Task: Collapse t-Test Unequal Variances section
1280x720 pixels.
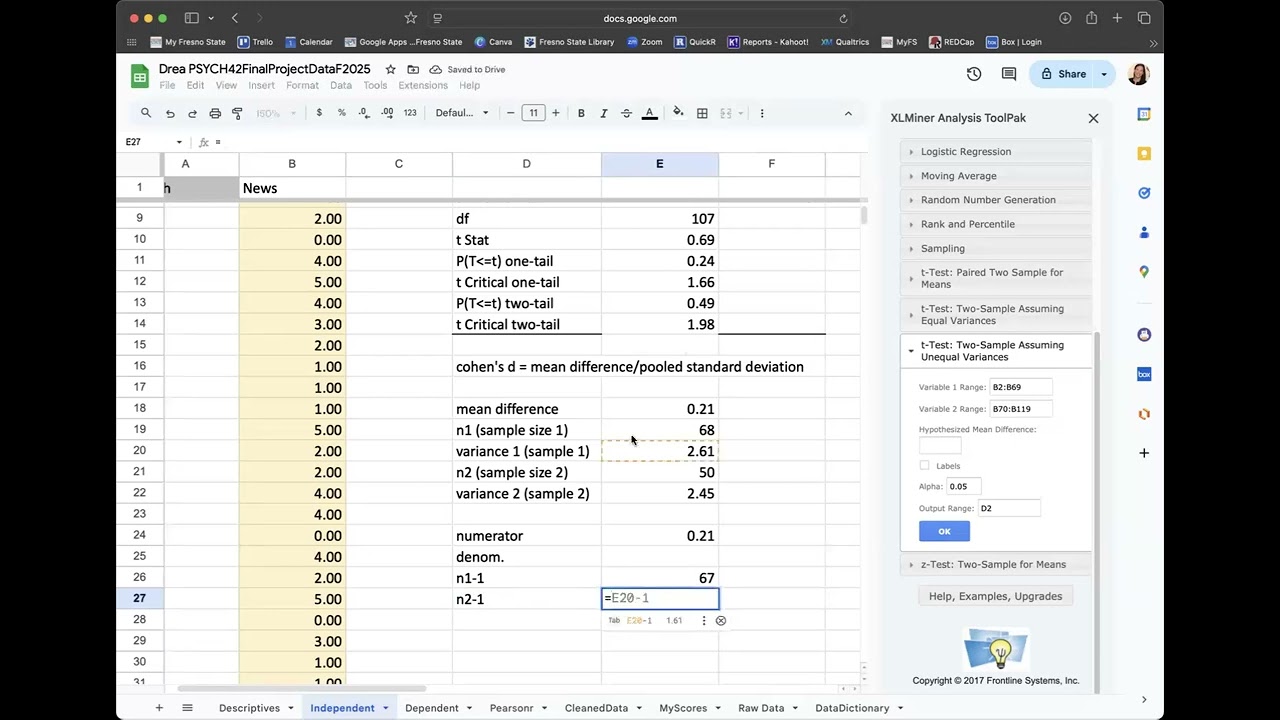Action: point(996,351)
